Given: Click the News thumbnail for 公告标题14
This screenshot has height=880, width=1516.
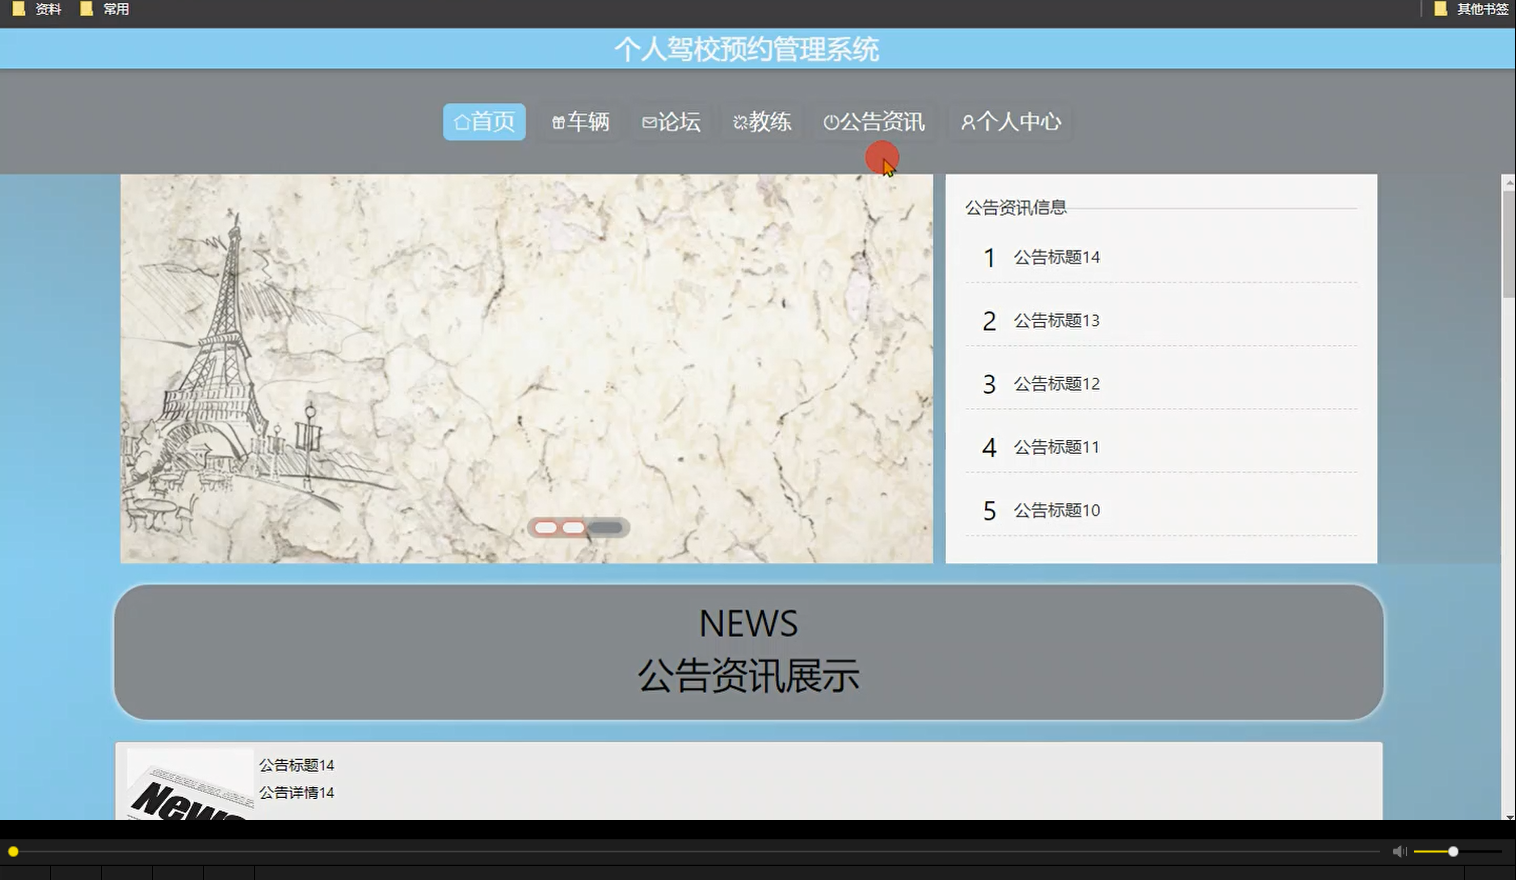Looking at the screenshot, I should point(188,790).
